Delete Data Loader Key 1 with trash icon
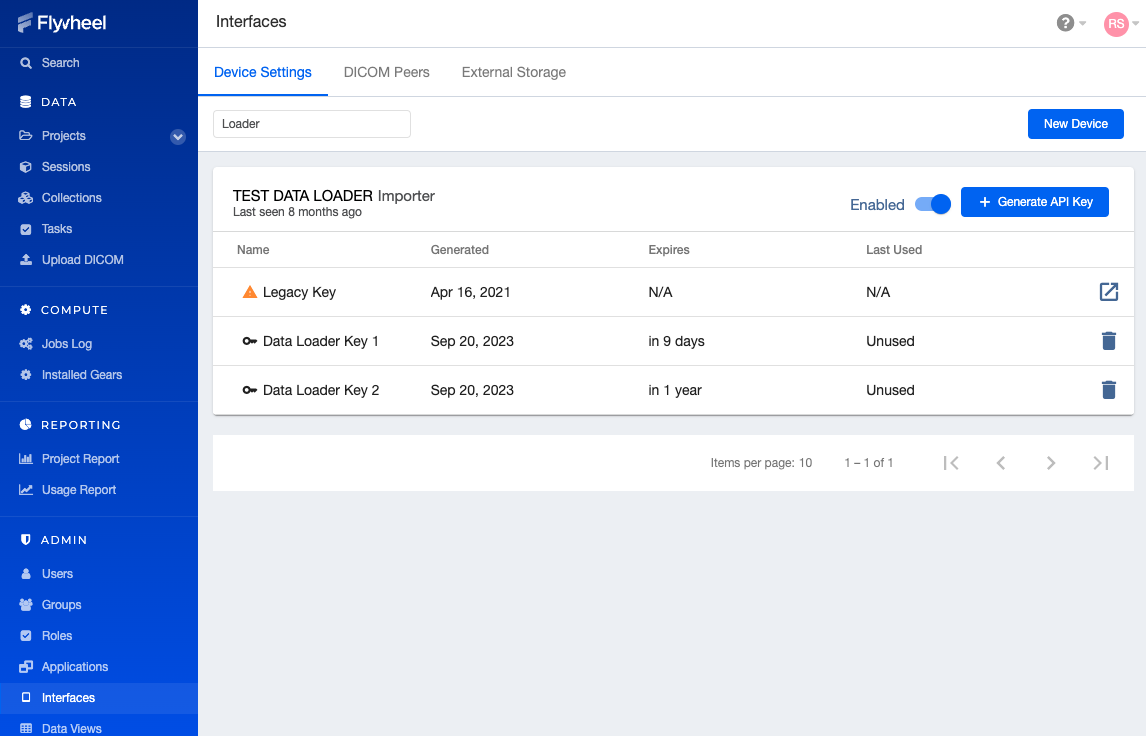Image resolution: width=1146 pixels, height=736 pixels. tap(1108, 341)
